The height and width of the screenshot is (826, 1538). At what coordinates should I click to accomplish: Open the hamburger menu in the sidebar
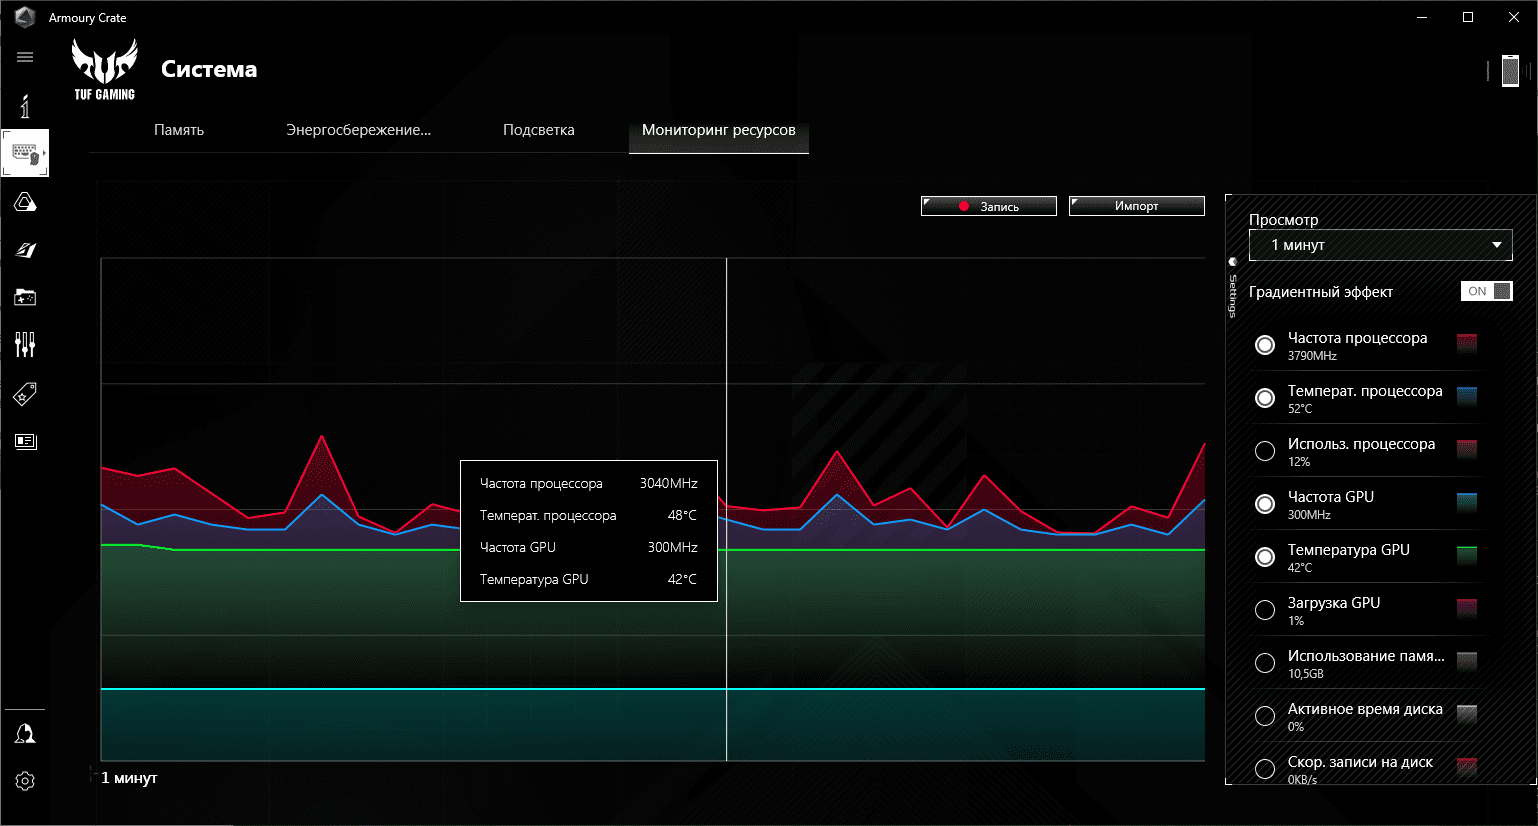tap(25, 57)
